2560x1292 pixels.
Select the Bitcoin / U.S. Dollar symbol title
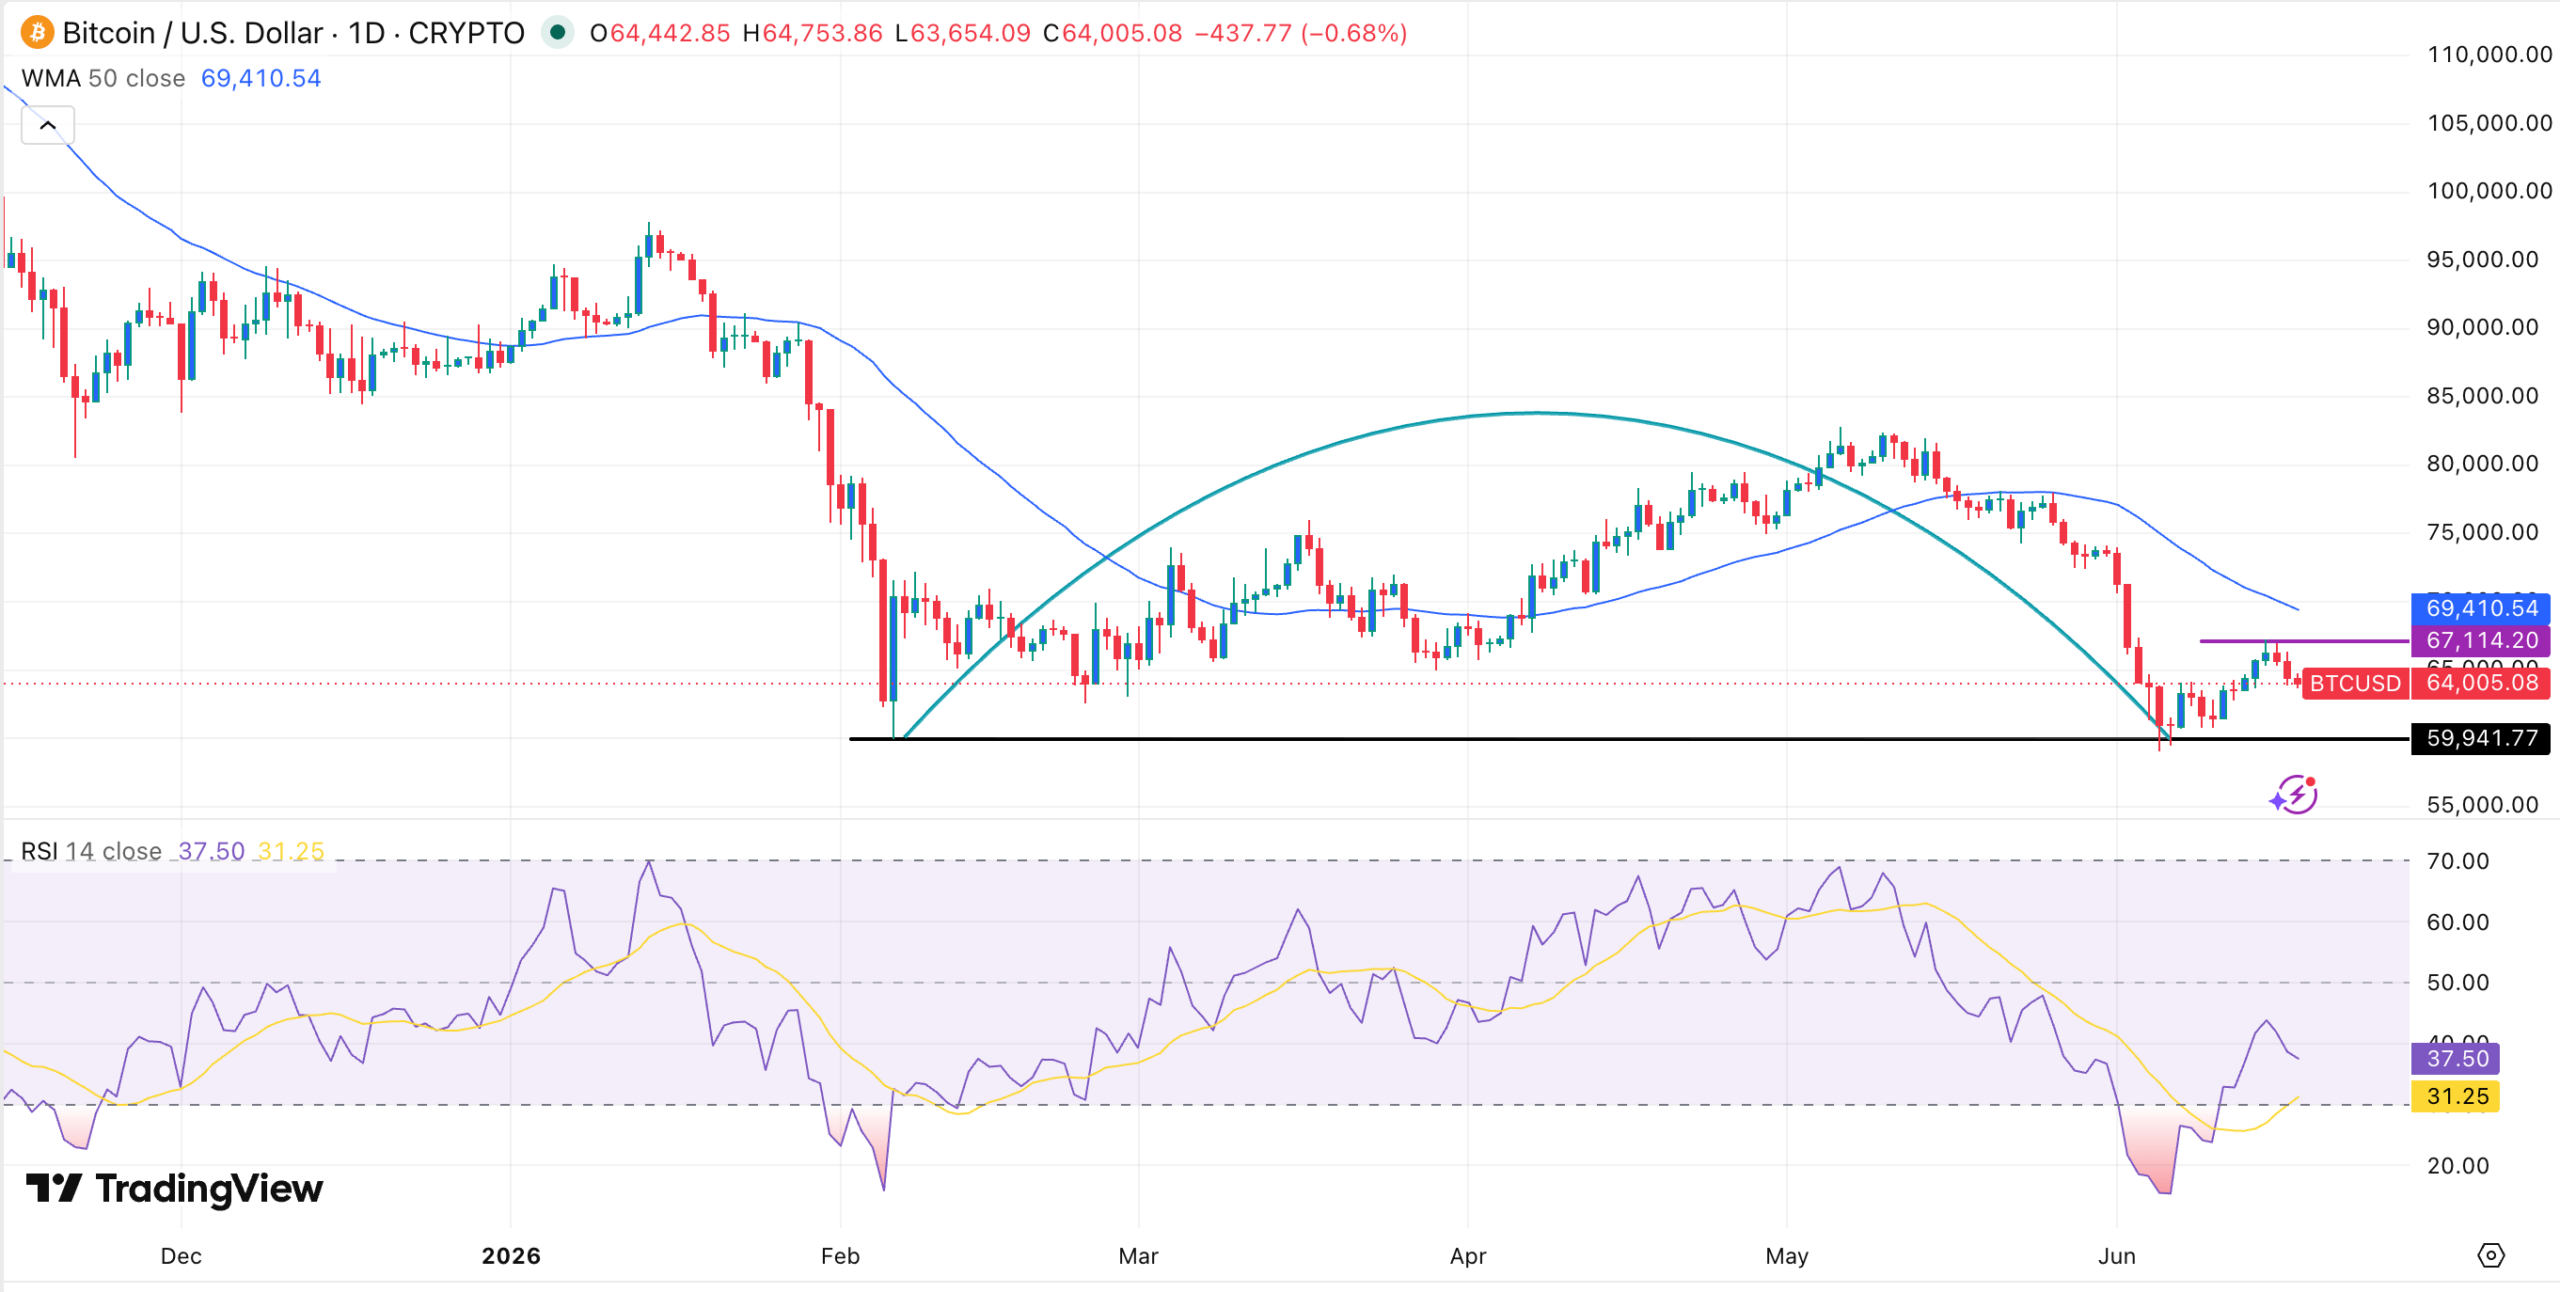(x=293, y=33)
